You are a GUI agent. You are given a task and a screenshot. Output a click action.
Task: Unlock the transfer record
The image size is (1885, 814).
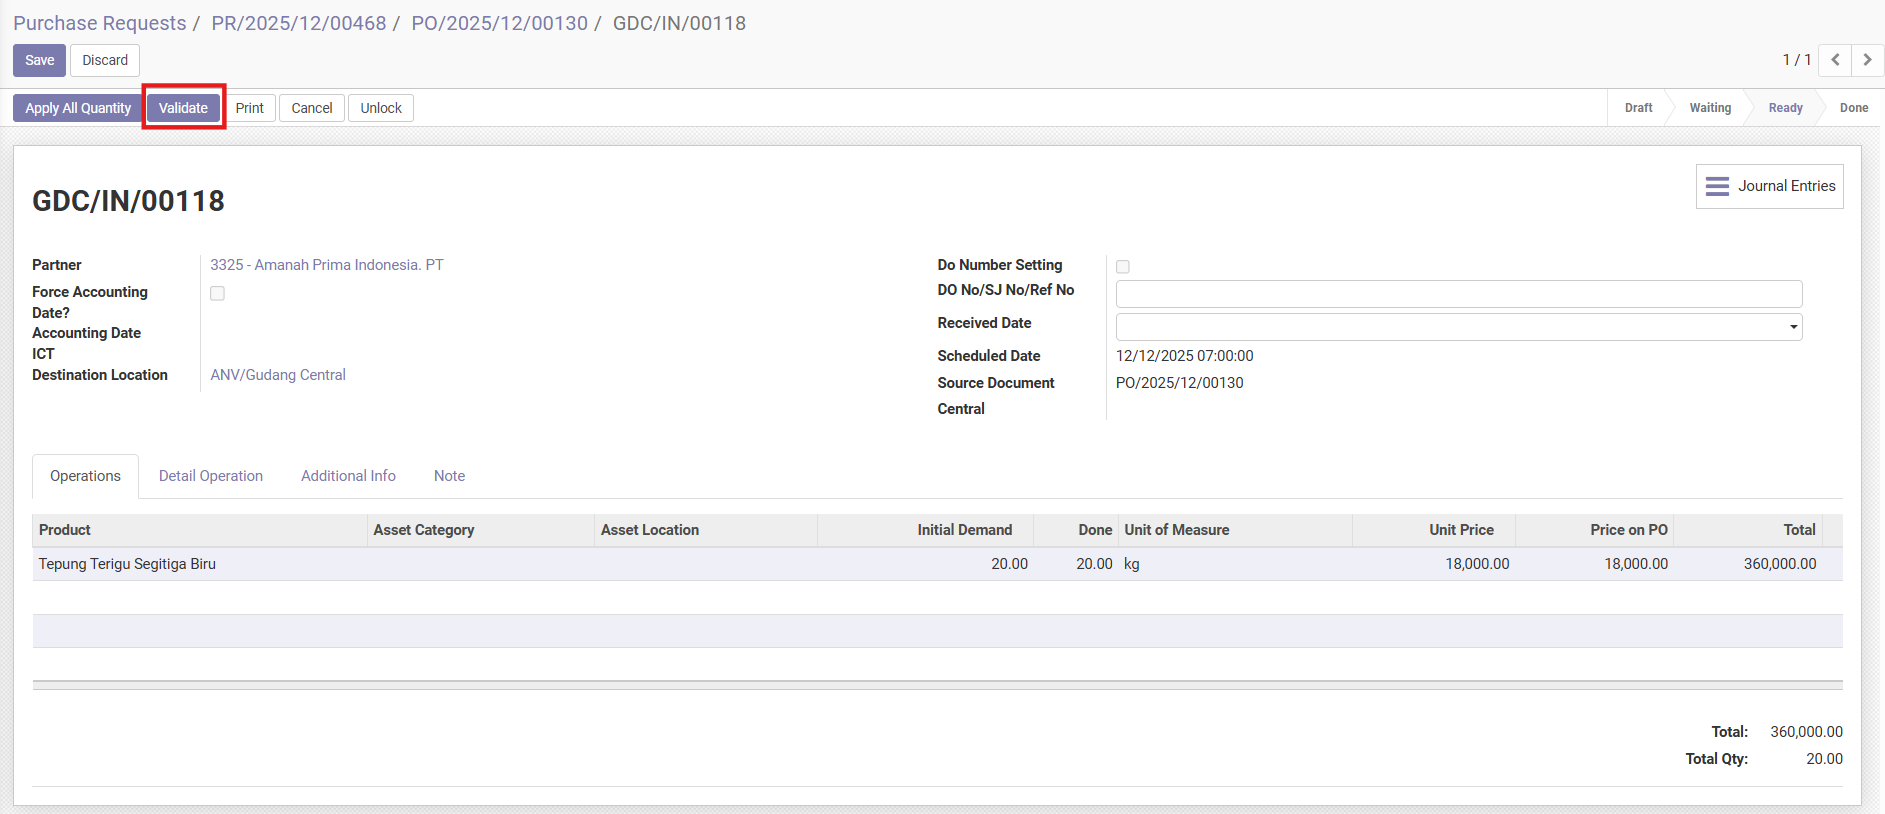coord(381,108)
